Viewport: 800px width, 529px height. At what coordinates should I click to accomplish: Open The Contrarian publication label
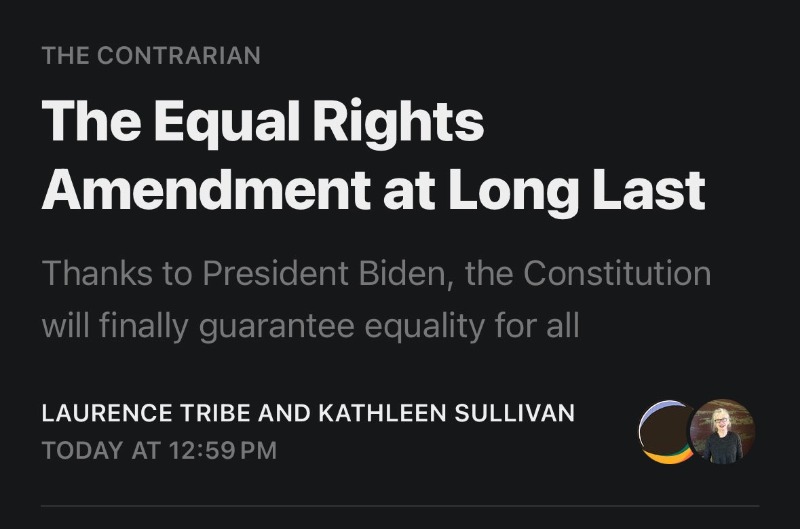tap(151, 56)
